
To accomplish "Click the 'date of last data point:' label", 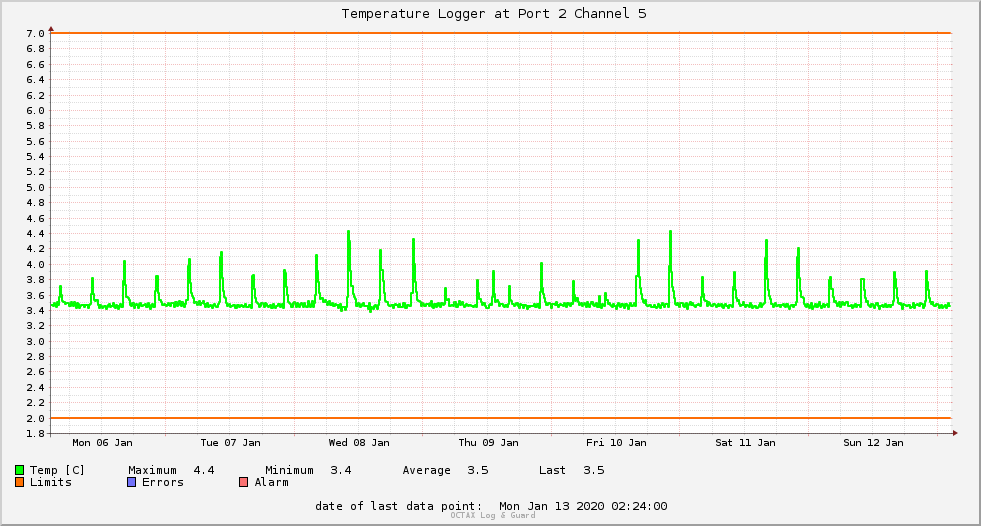I will [399, 506].
